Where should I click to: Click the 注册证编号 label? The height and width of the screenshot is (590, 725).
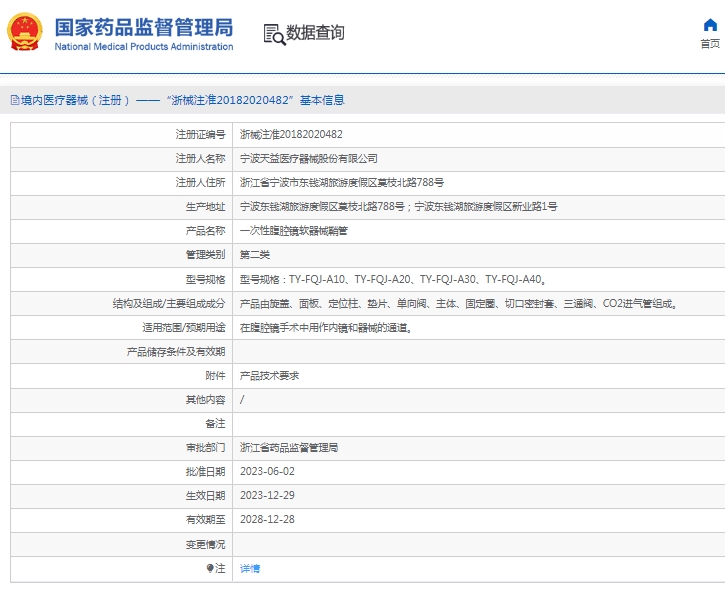pyautogui.click(x=201, y=135)
